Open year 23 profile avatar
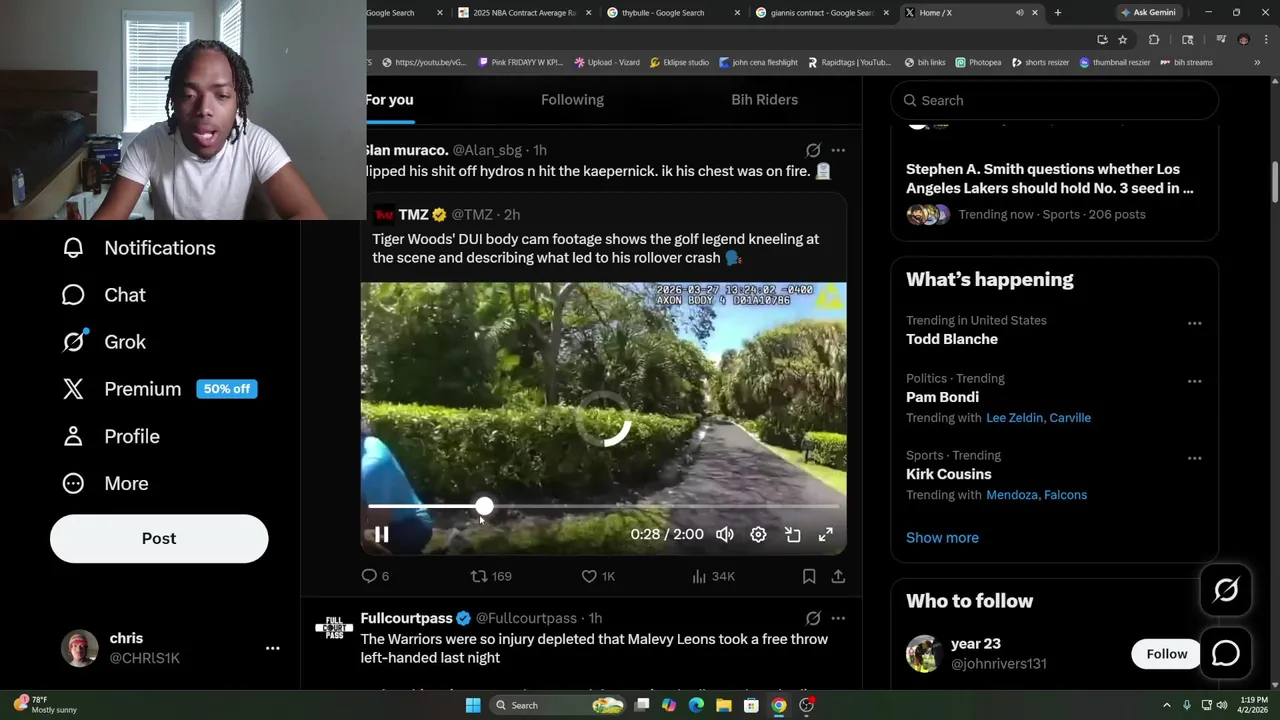 click(924, 654)
